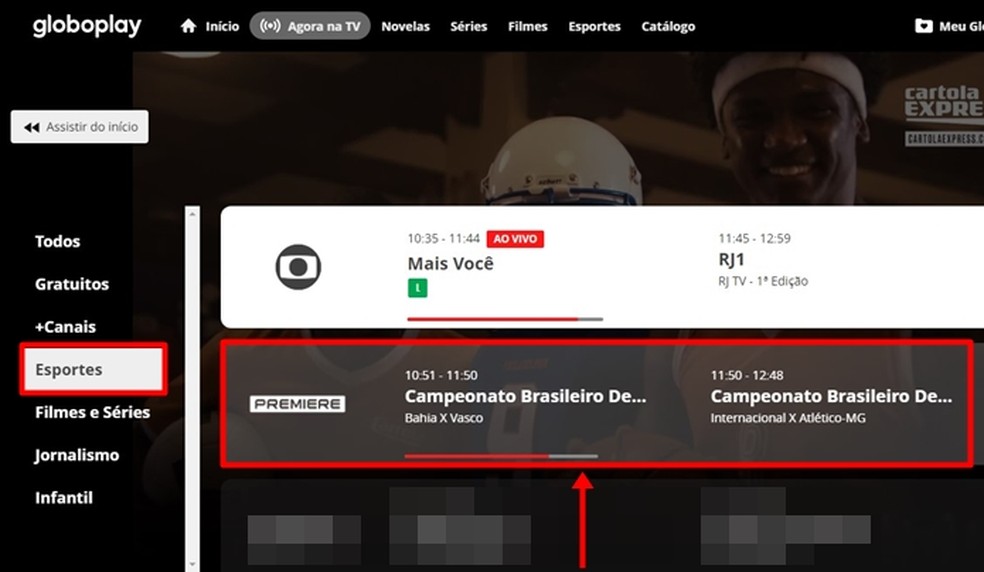This screenshot has height=572, width=984.
Task: Click the Bahia X Vasco progress bar
Action: click(501, 456)
